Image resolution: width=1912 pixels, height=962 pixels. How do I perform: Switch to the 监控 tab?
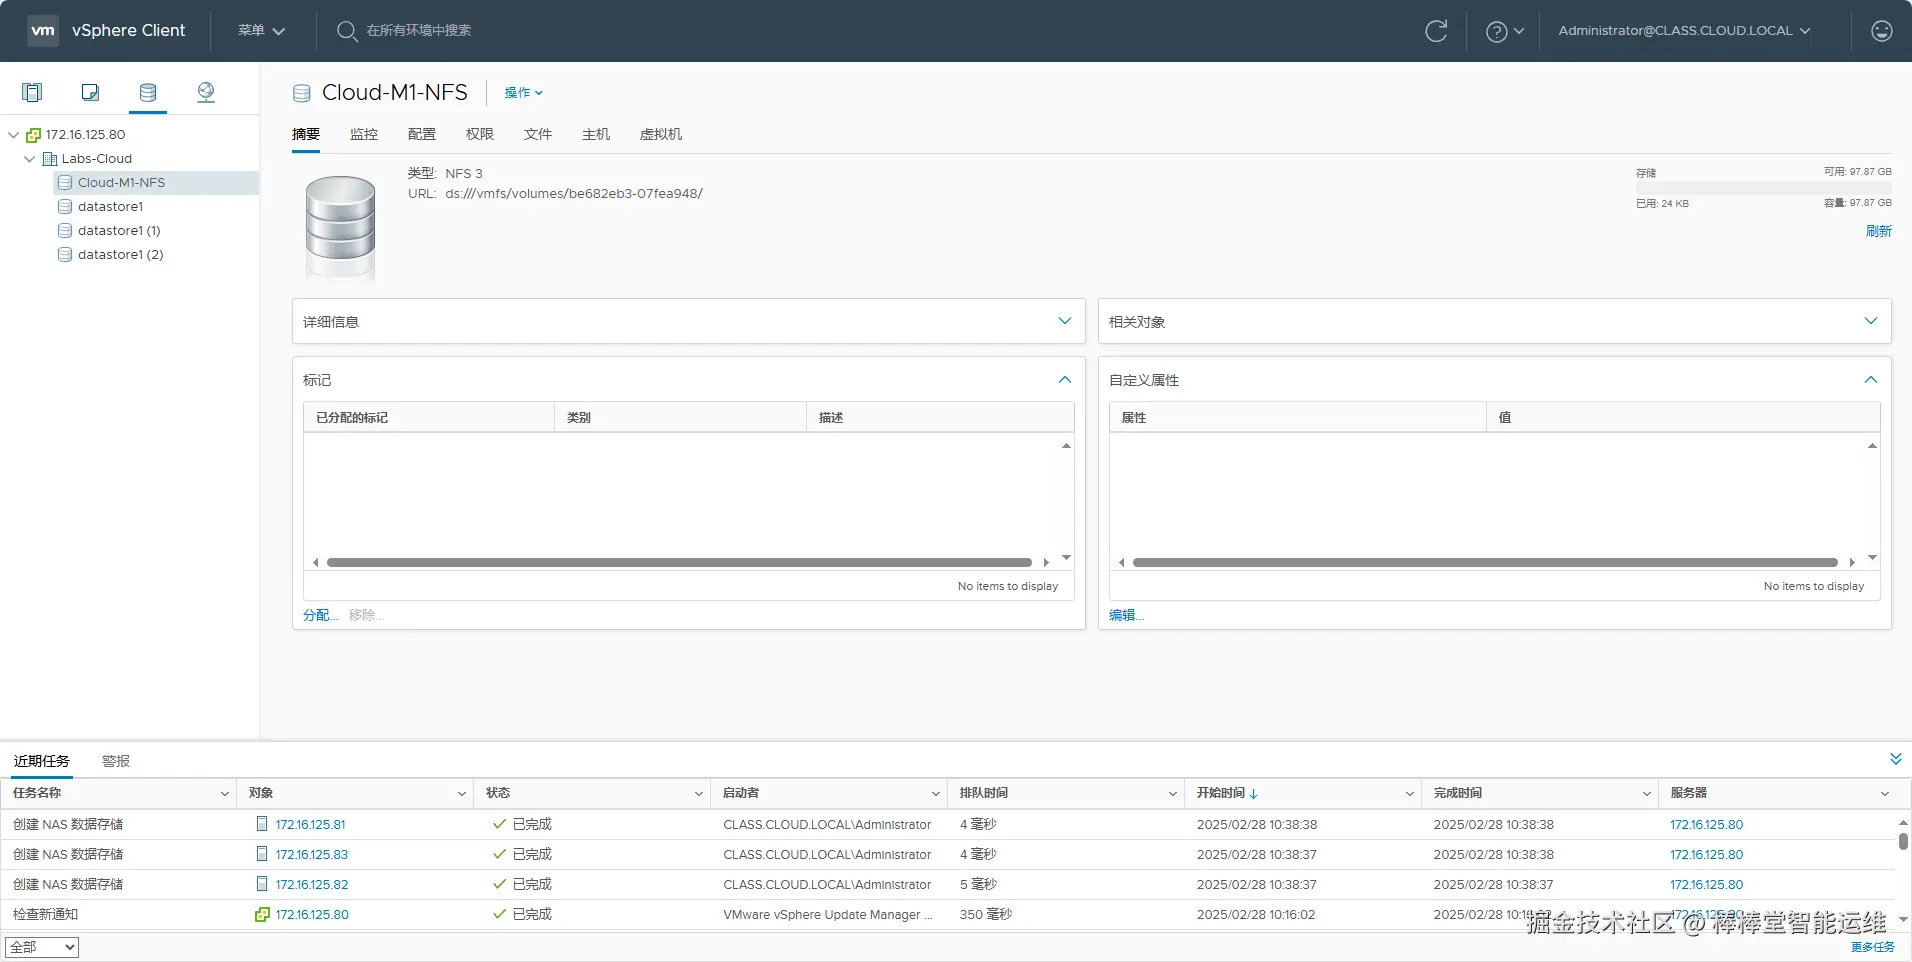click(364, 134)
